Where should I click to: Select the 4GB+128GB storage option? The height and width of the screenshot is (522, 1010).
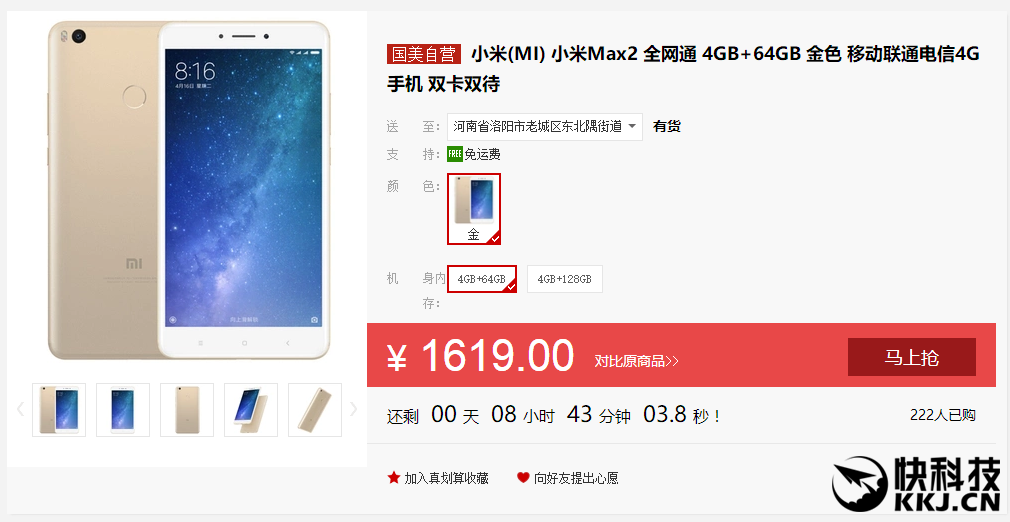[x=565, y=279]
